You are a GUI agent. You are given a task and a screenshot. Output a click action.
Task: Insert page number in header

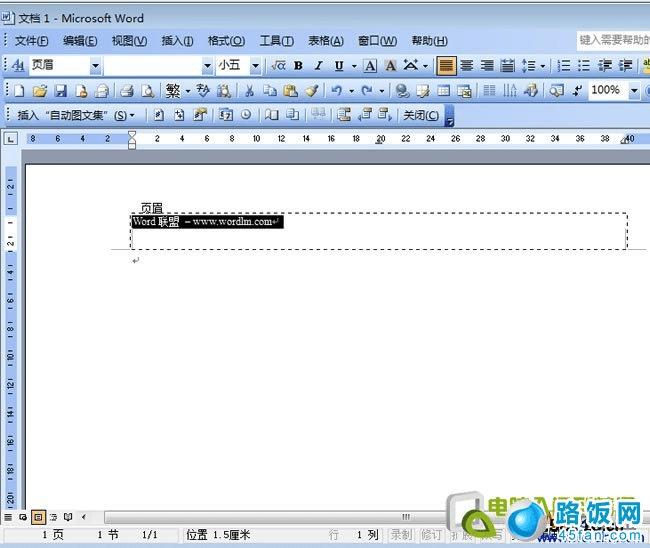[x=159, y=115]
